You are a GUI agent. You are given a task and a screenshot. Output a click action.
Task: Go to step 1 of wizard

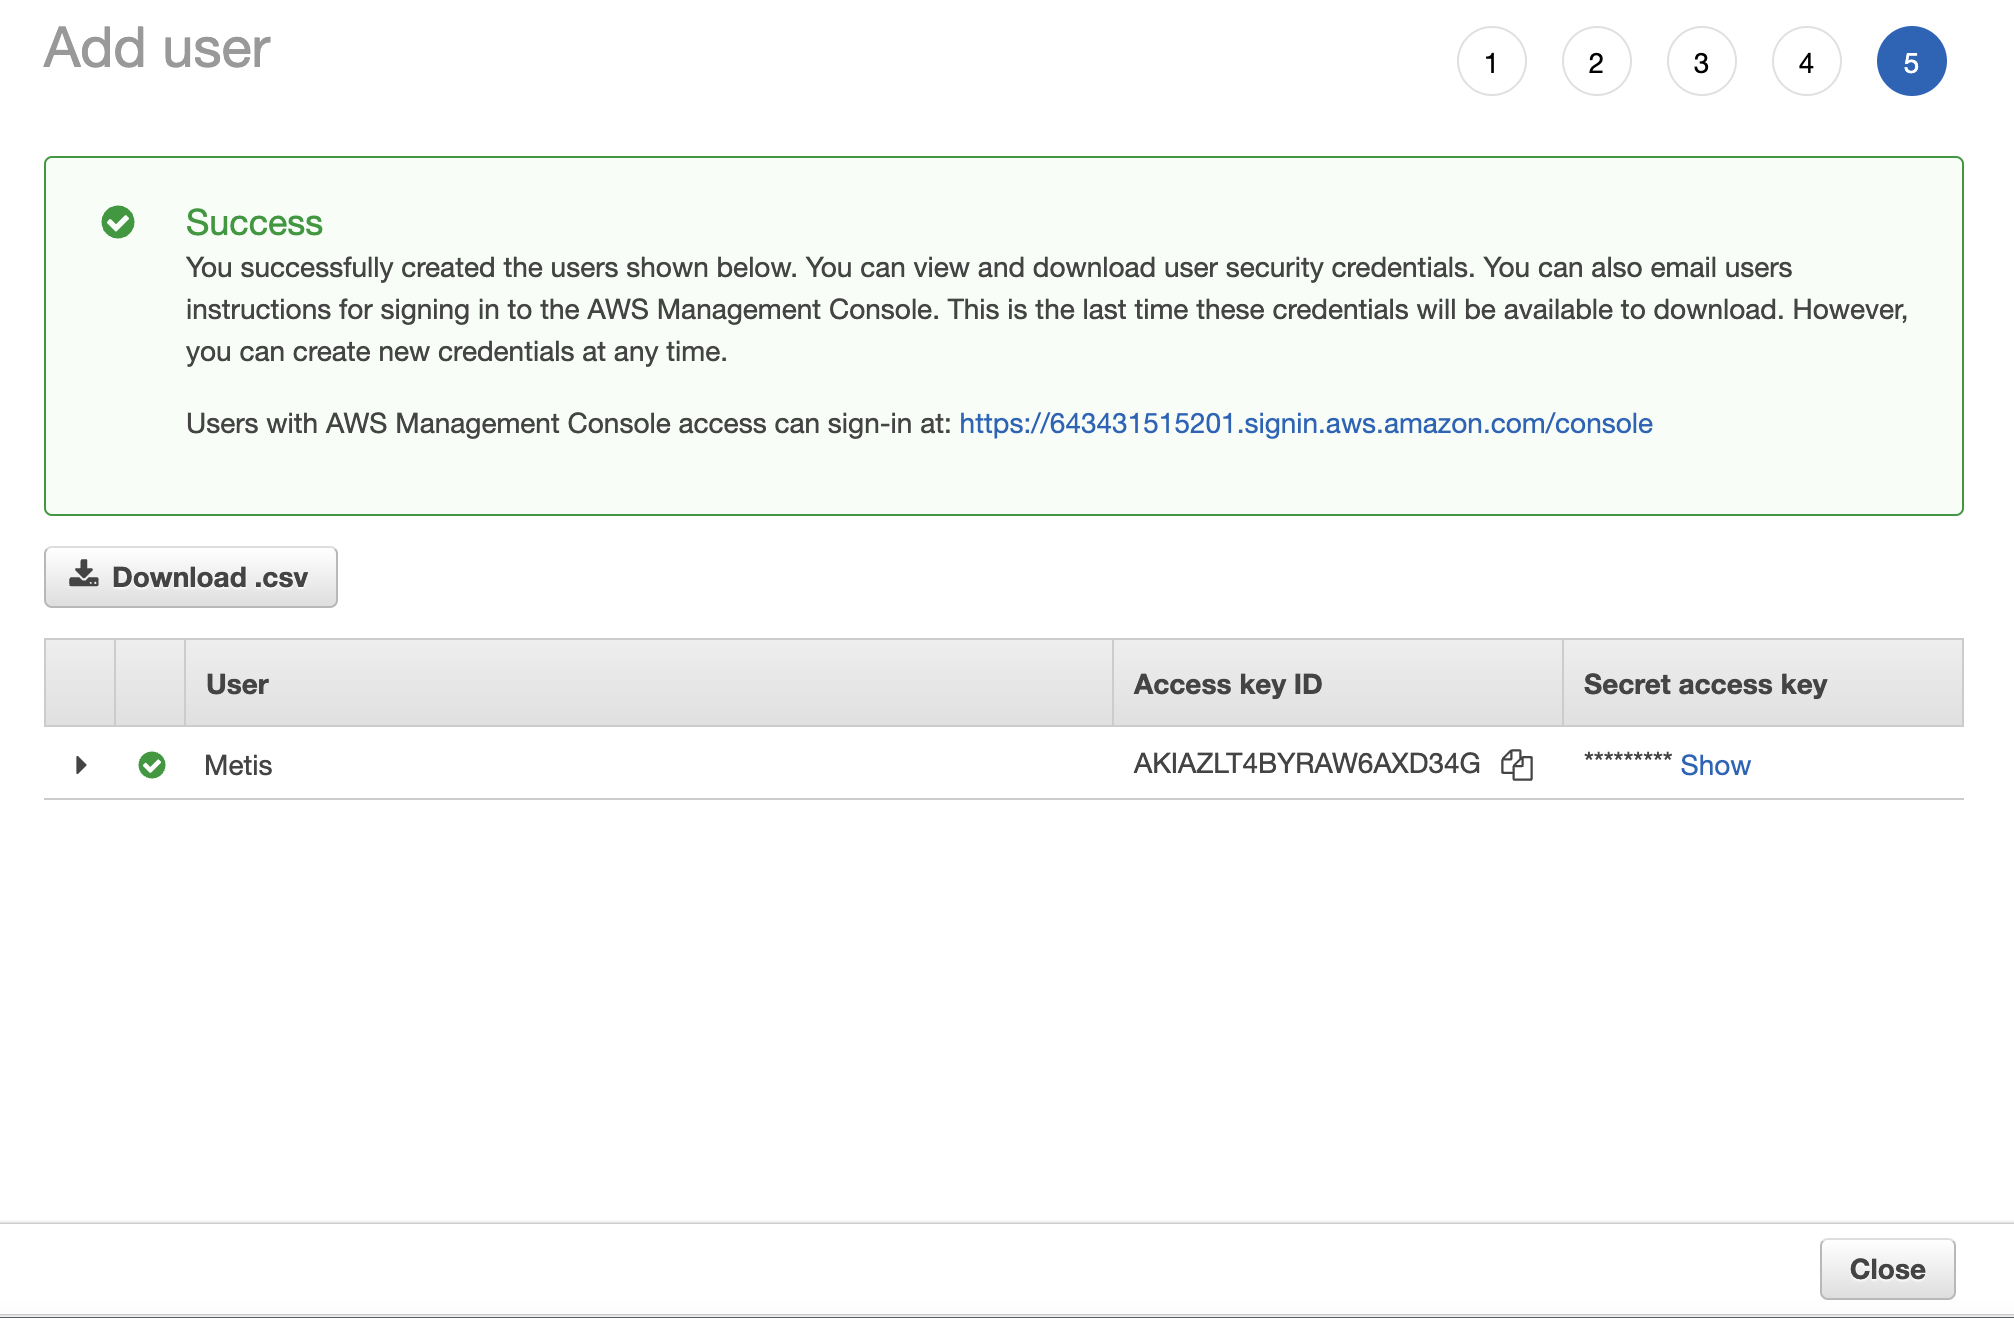click(x=1491, y=62)
